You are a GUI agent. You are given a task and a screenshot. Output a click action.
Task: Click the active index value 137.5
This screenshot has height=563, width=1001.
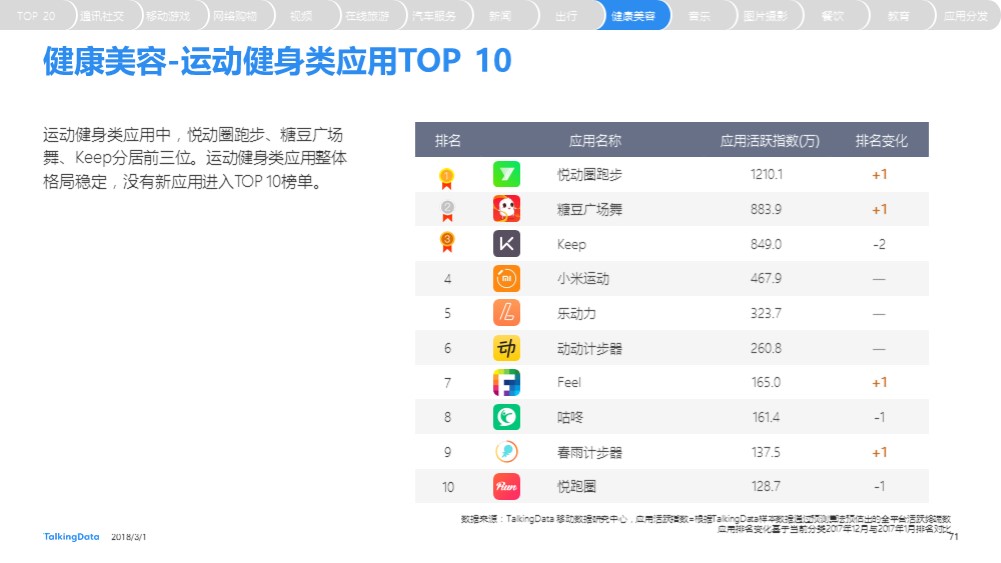[766, 452]
